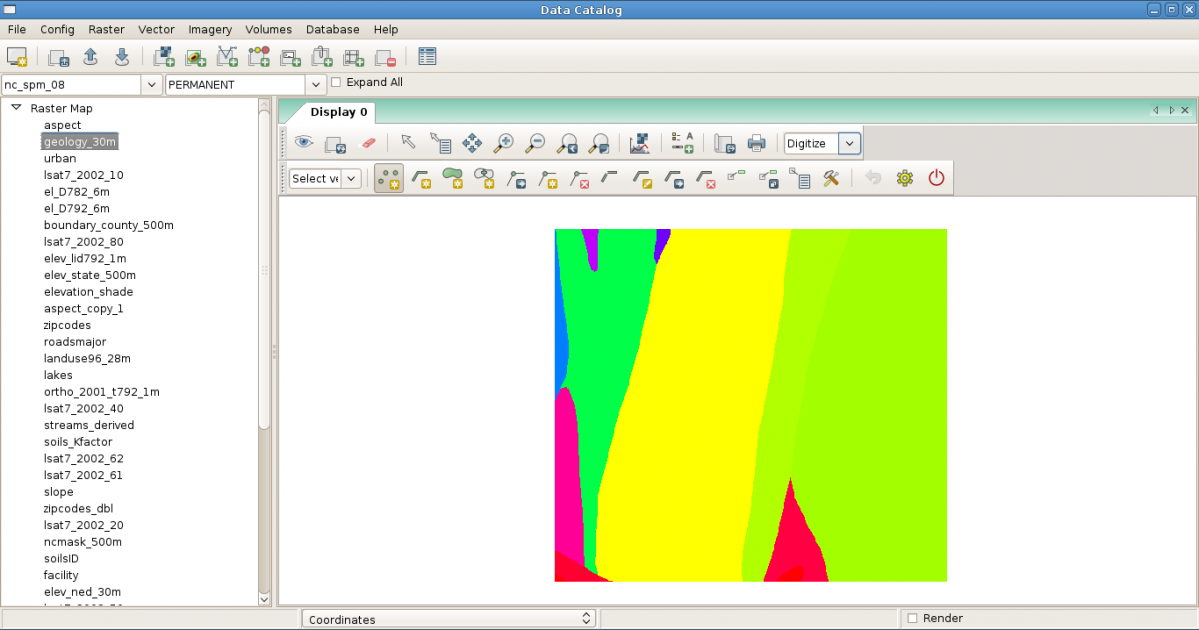Toggle the Expand All checkbox
The width and height of the screenshot is (1199, 630).
click(336, 83)
